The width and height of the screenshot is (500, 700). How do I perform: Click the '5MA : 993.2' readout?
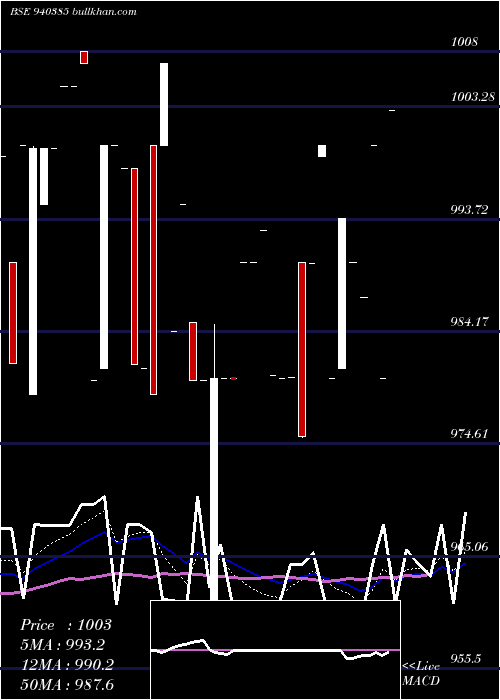(62, 645)
